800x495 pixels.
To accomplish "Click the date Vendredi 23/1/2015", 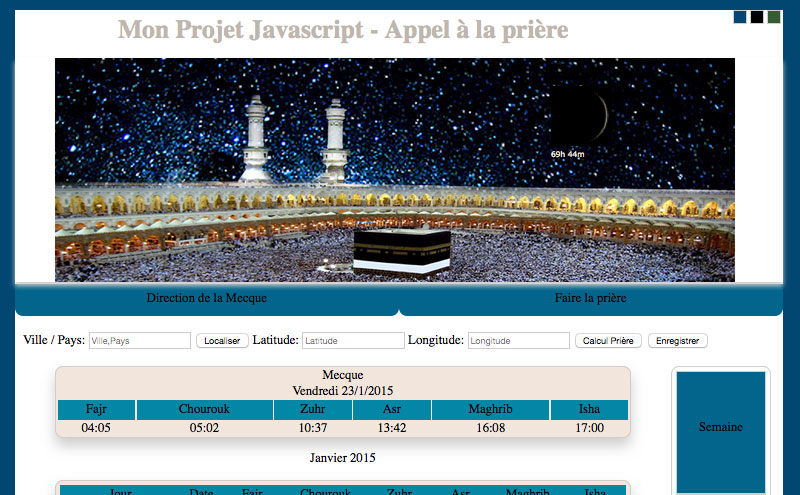I will [343, 391].
